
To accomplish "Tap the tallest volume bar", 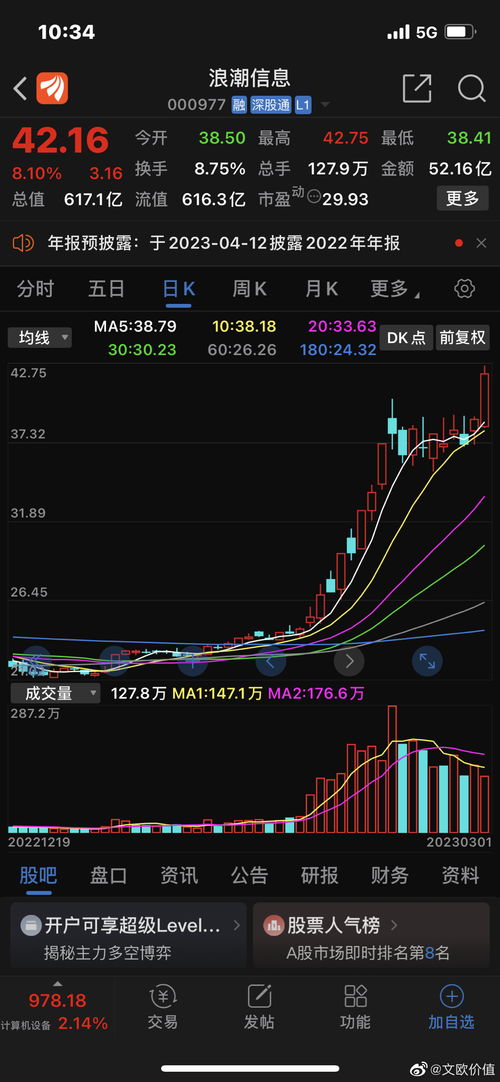I will pyautogui.click(x=392, y=769).
